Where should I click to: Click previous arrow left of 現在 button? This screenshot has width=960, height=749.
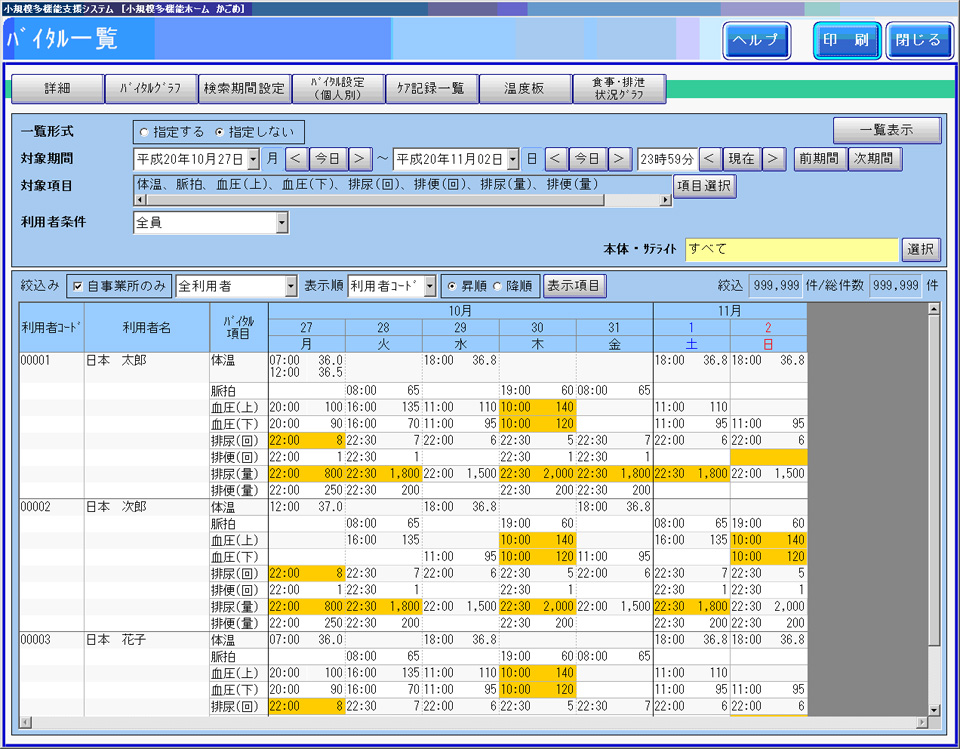coord(709,159)
